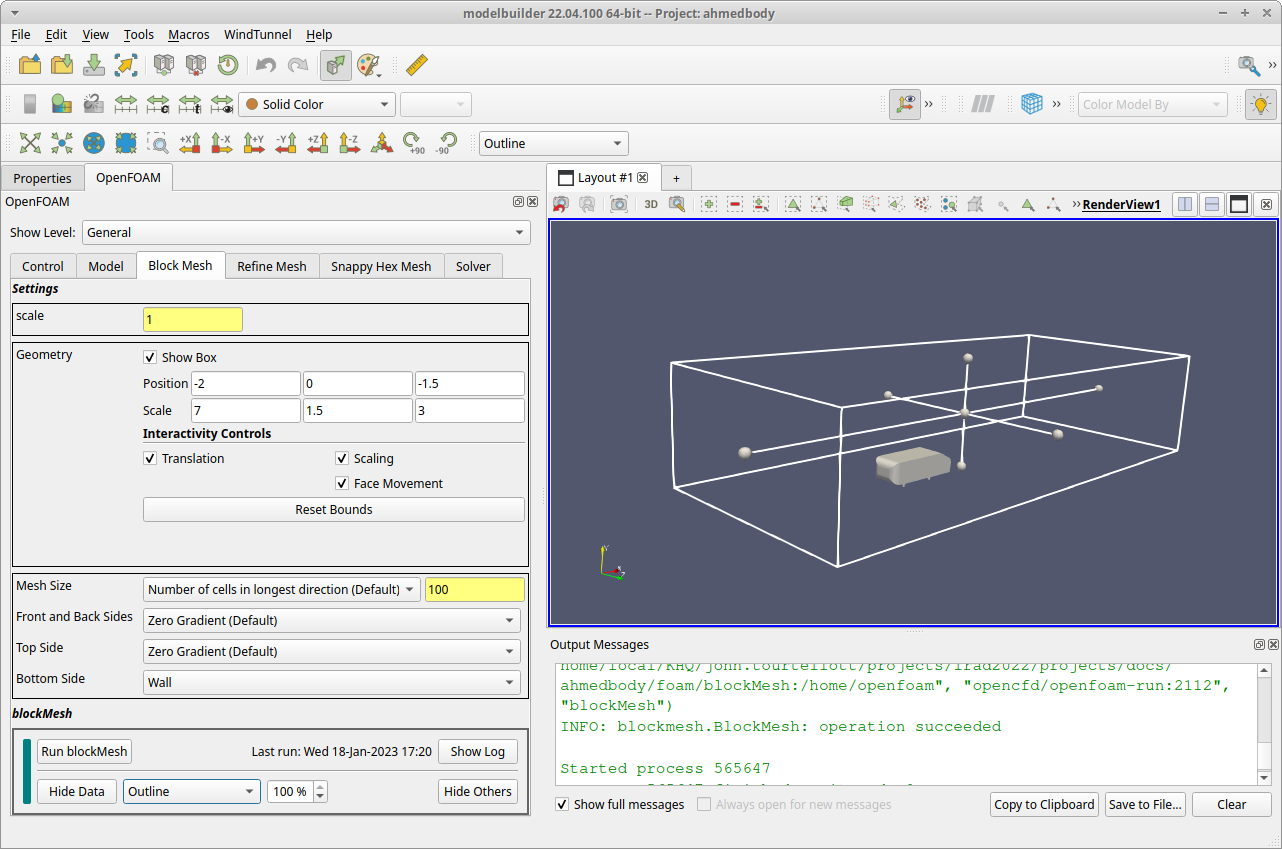
Task: Click the zoom to box magnifier icon
Action: (x=158, y=143)
